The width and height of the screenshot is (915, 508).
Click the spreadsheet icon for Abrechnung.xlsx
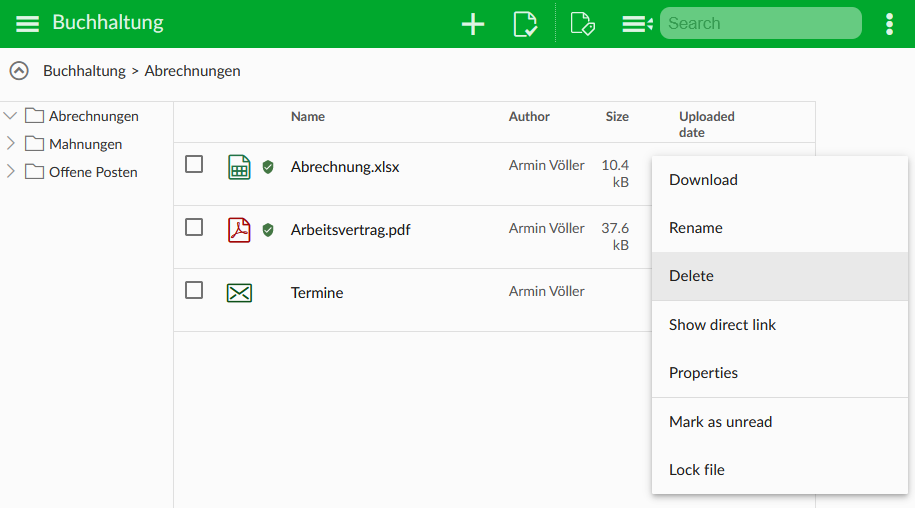239,167
